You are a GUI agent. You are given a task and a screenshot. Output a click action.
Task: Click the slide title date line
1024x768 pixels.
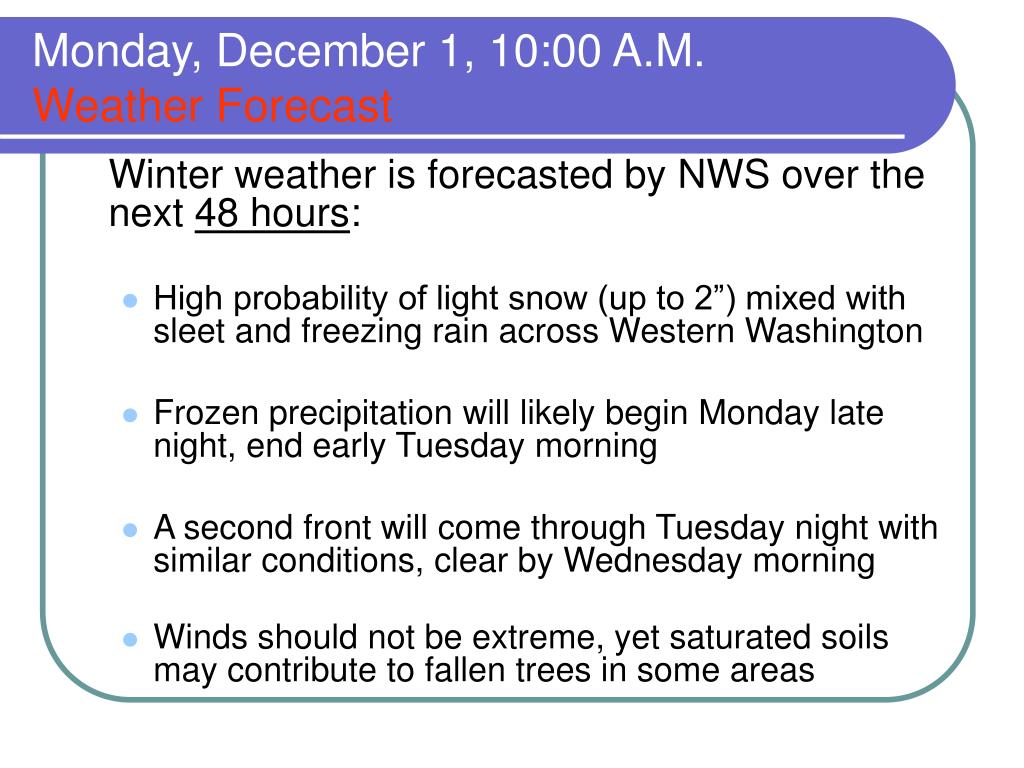click(x=368, y=51)
